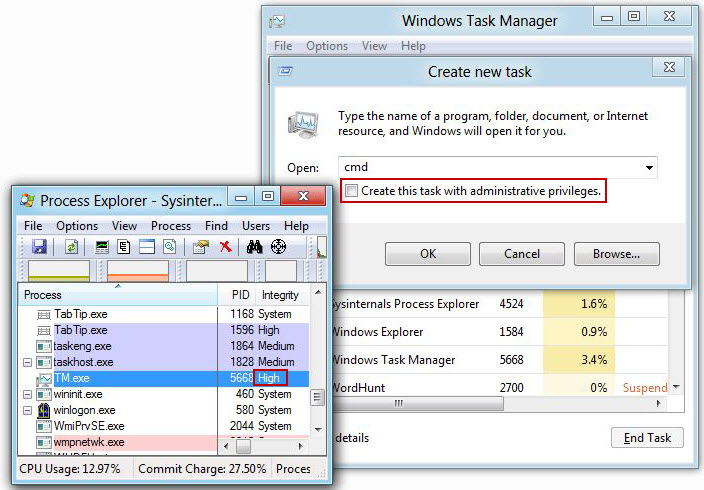Sort by the Integrity column header
Image resolution: width=704 pixels, height=490 pixels.
[280, 295]
